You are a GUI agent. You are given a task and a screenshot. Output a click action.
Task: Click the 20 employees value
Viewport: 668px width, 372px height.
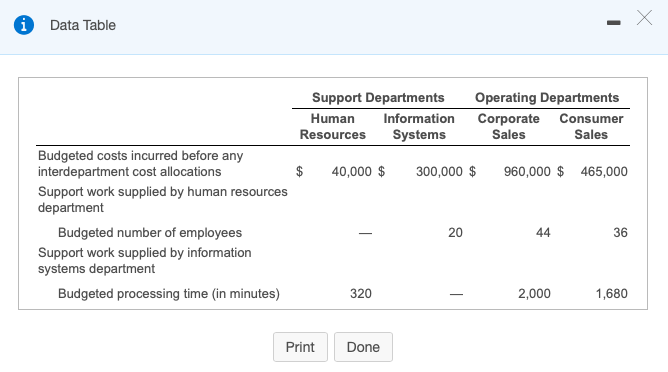pyautogui.click(x=455, y=233)
